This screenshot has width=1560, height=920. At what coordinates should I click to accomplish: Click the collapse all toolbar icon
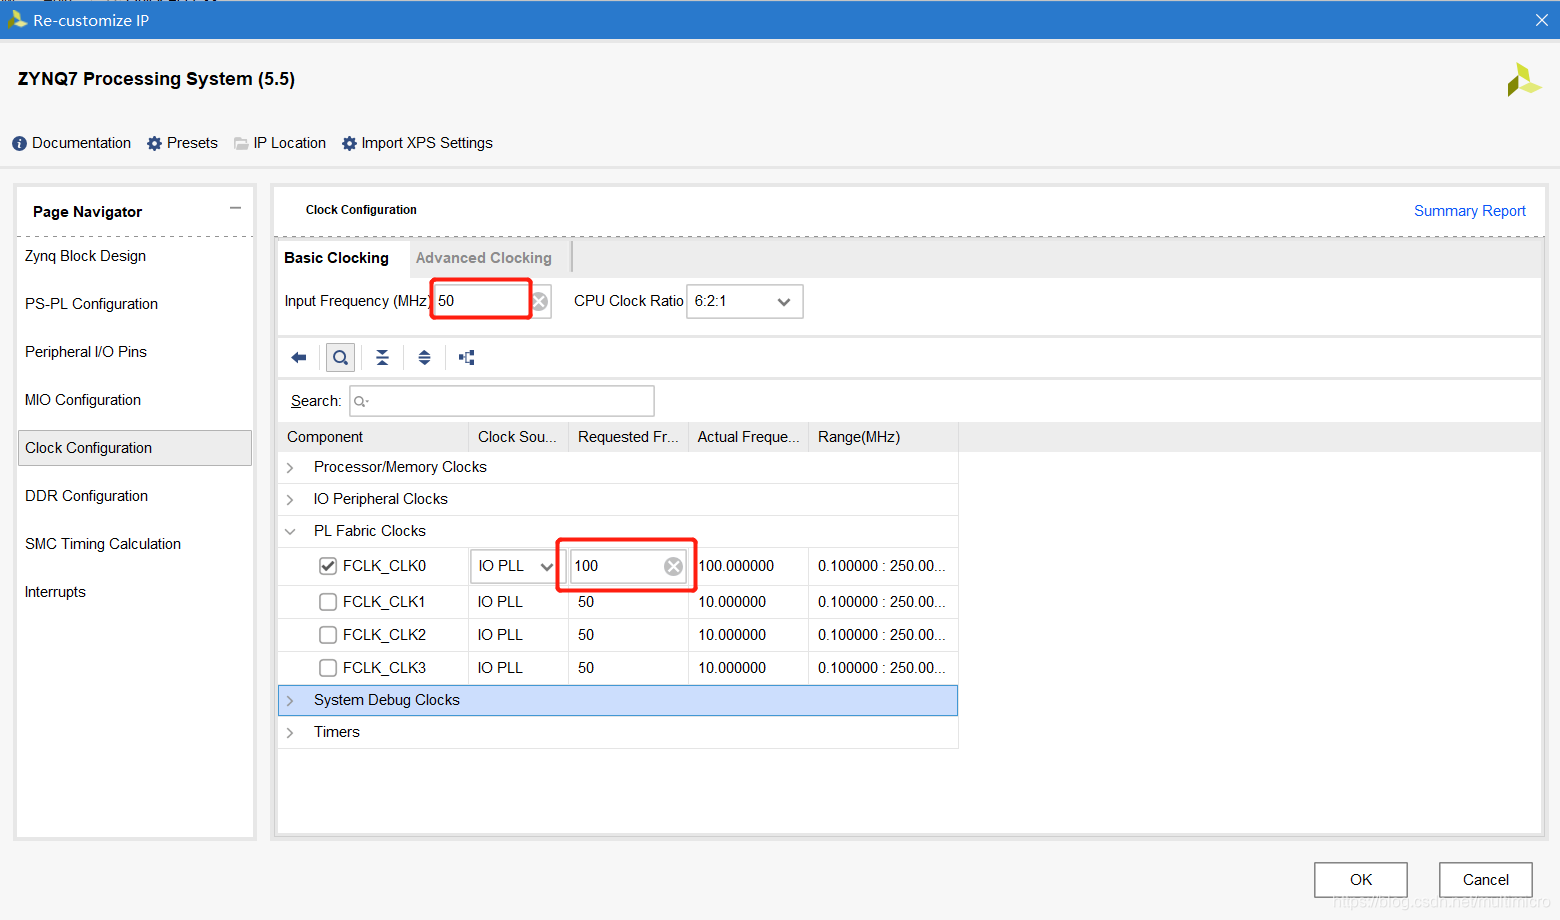pyautogui.click(x=382, y=357)
